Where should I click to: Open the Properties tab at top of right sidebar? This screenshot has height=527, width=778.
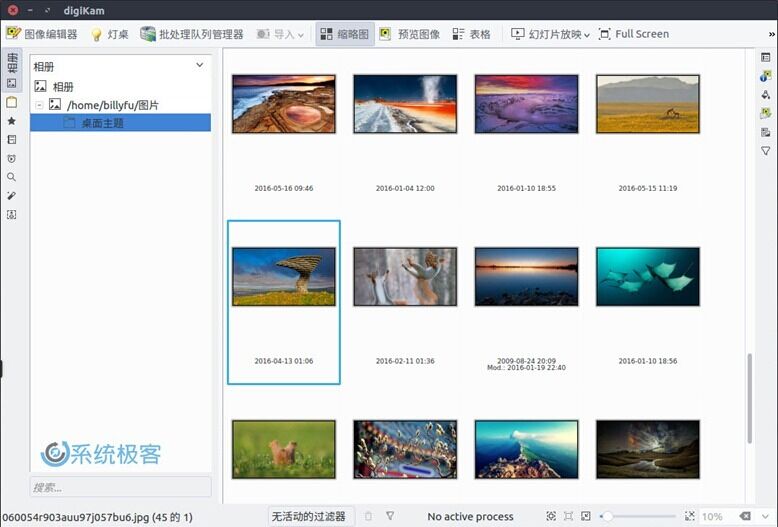tap(766, 58)
